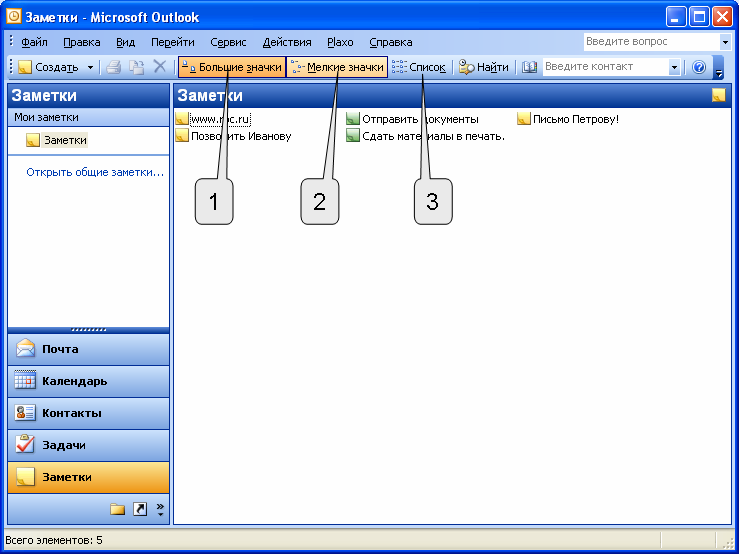
Task: Click the Folder List icon in navigation footer
Action: click(x=117, y=509)
